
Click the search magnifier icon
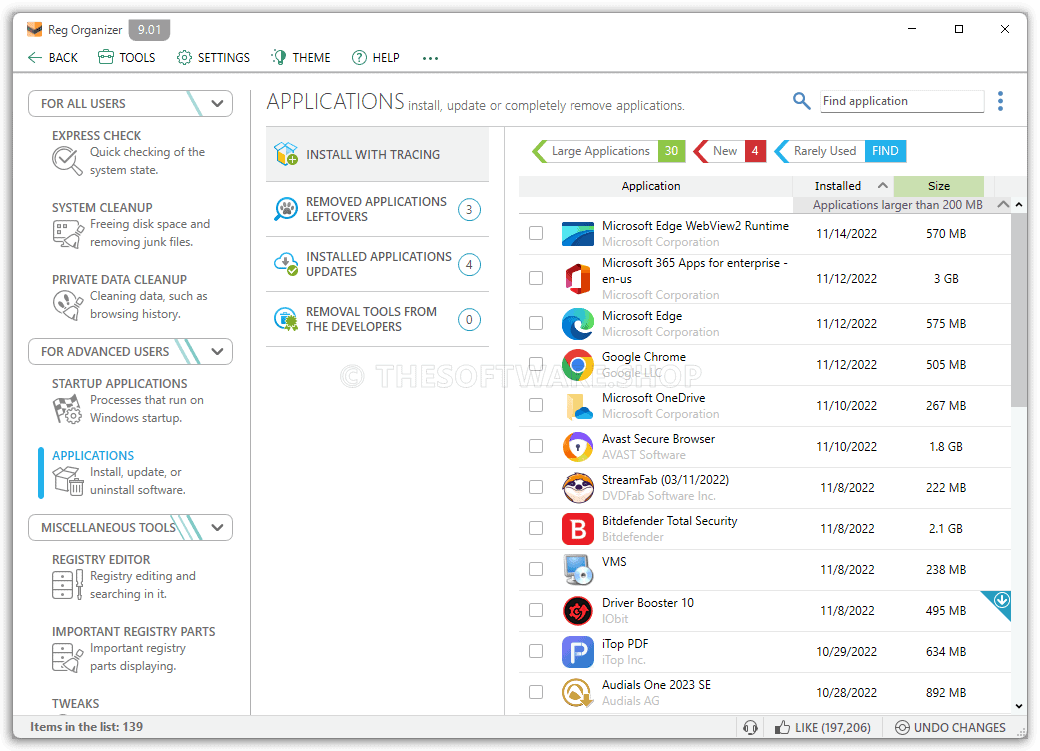801,101
